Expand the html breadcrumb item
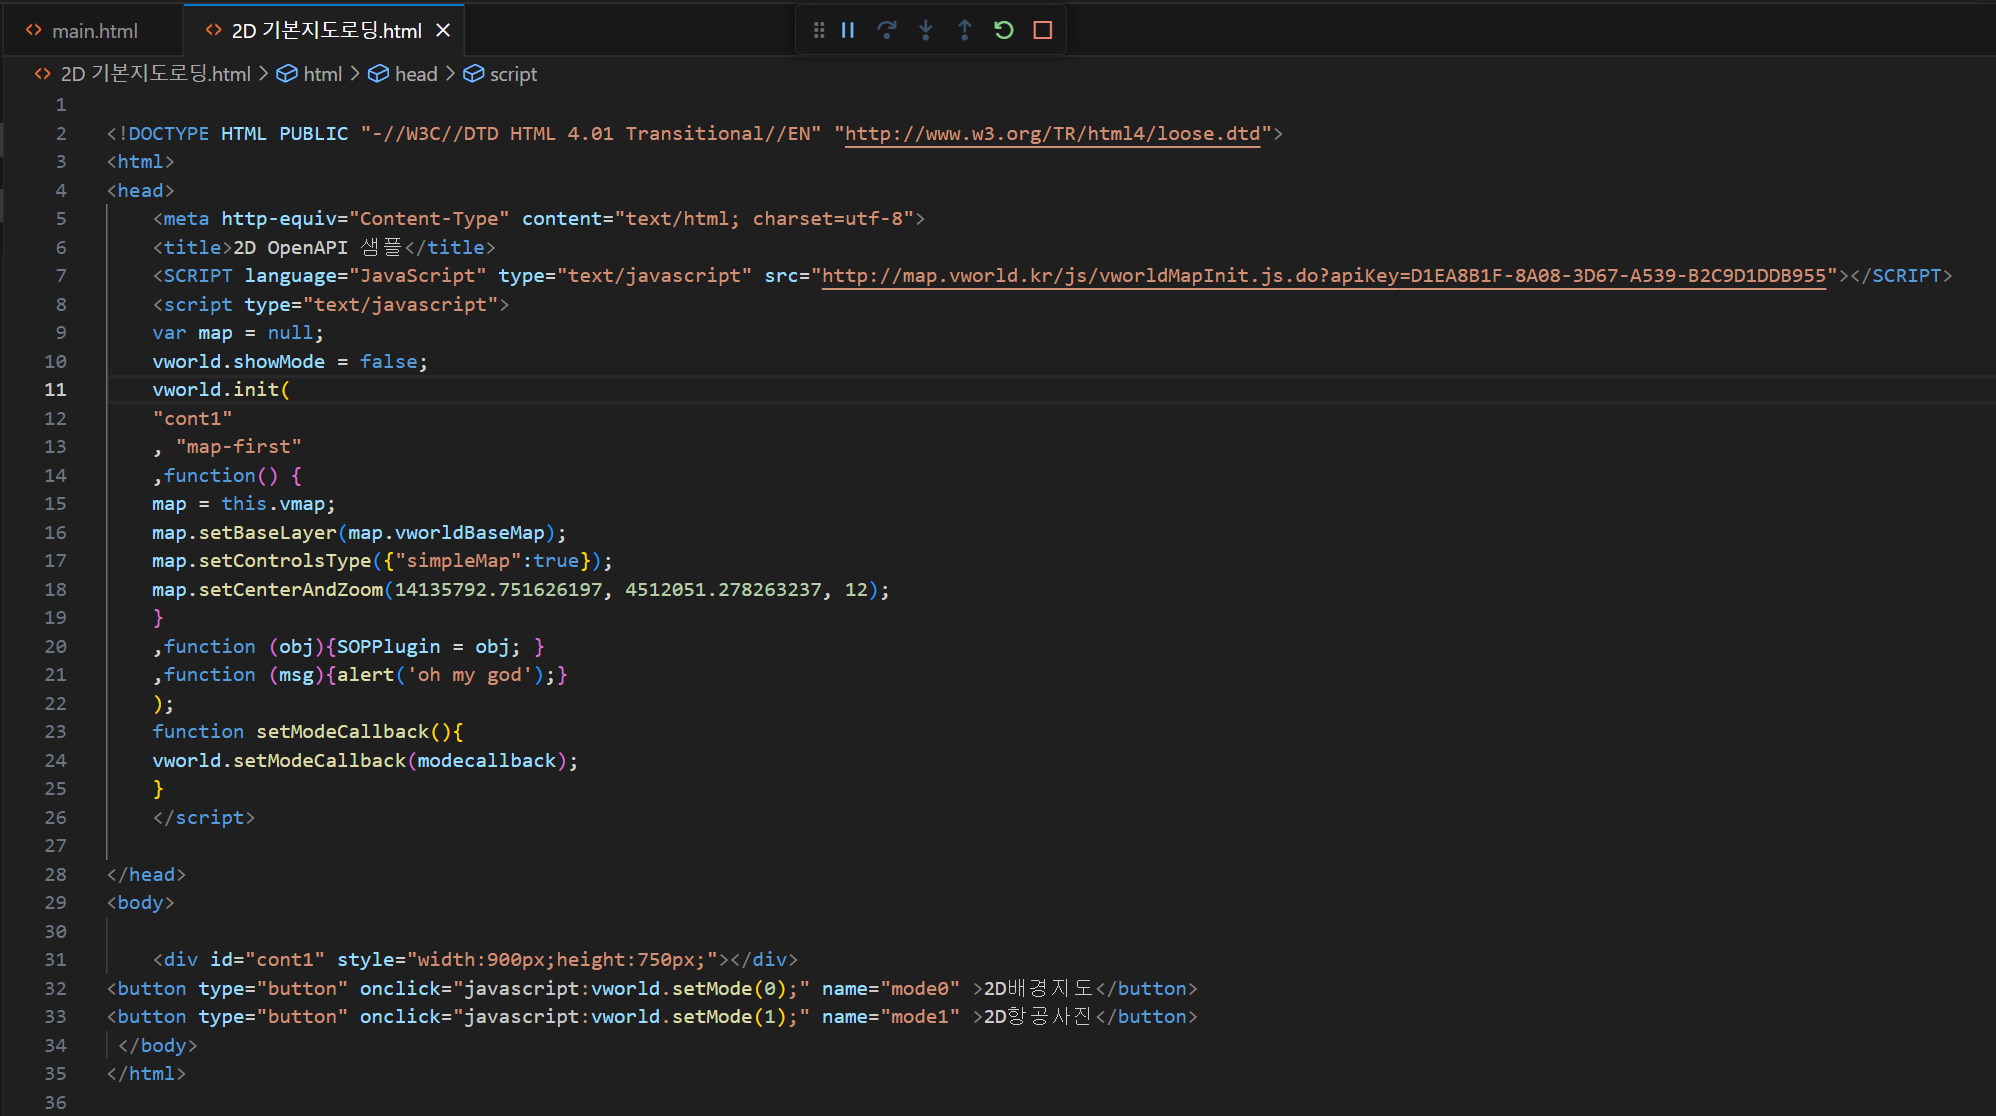The image size is (1996, 1116). point(322,74)
